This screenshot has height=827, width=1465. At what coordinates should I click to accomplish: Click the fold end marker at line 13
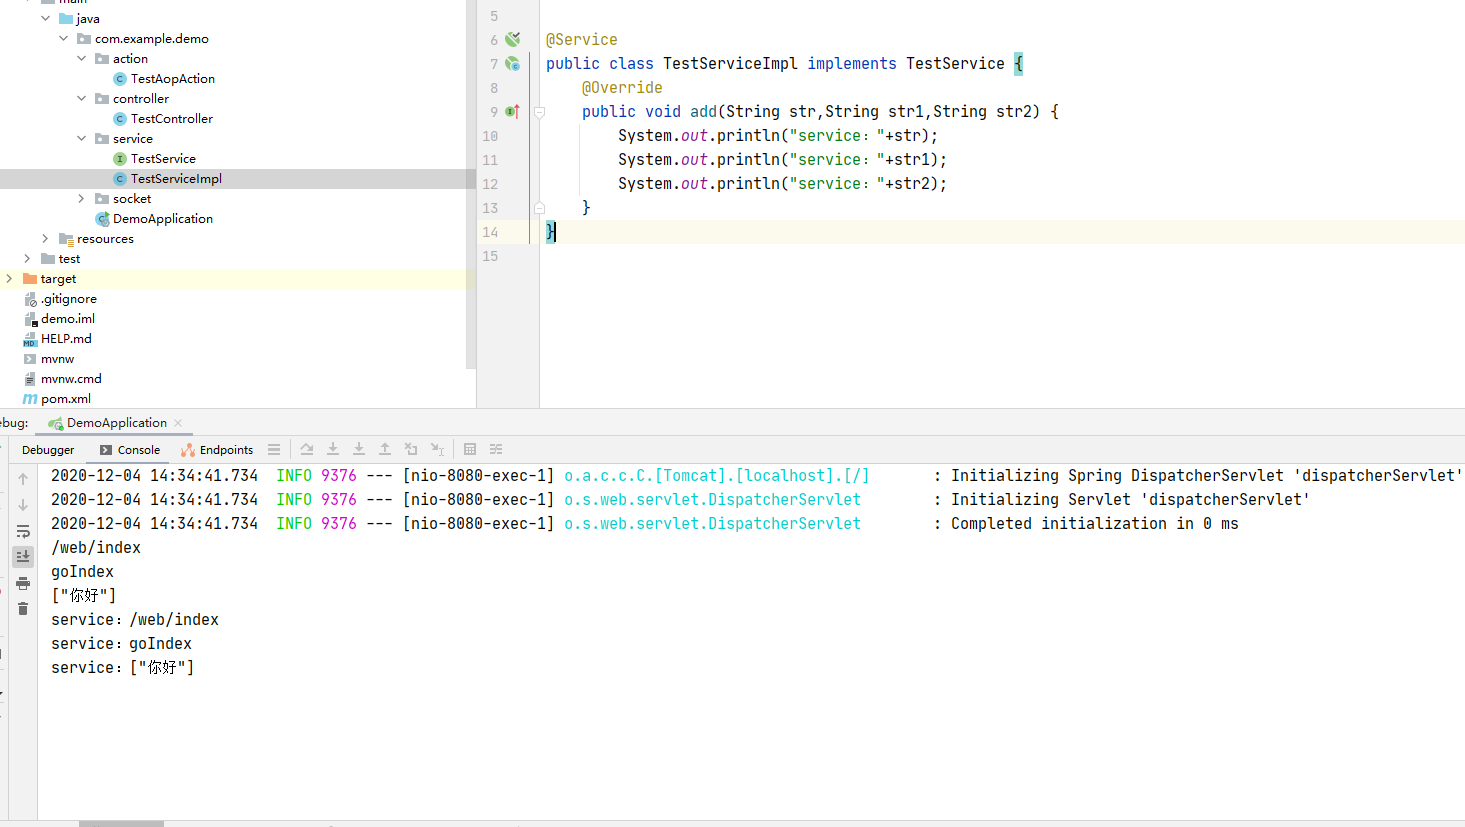point(539,208)
